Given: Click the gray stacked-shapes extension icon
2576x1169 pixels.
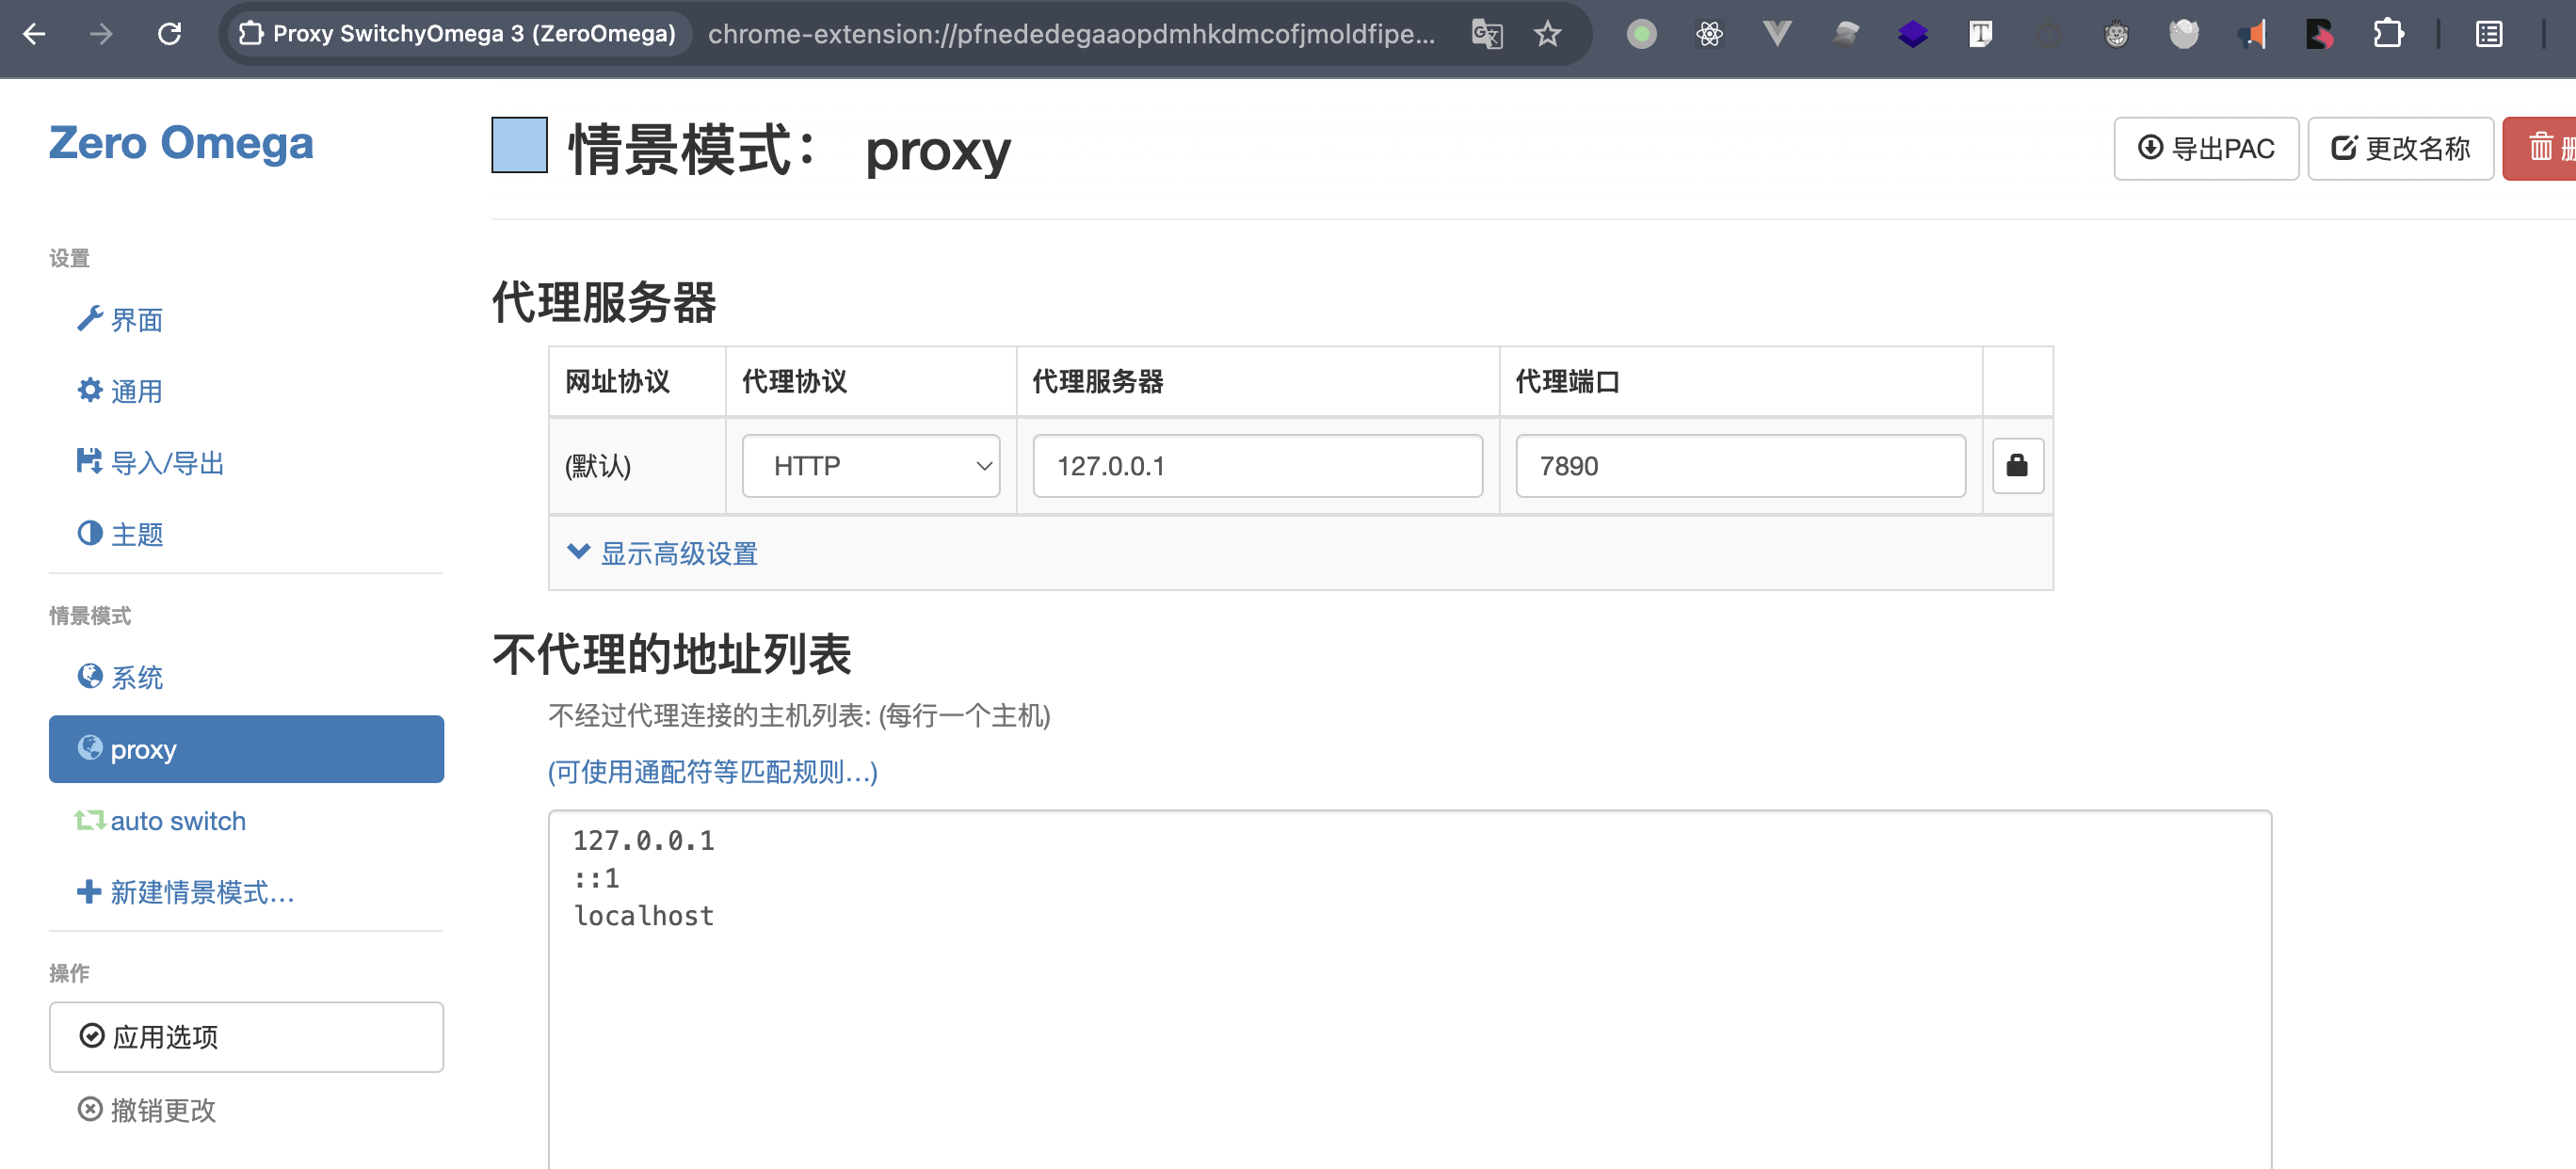Looking at the screenshot, I should coord(1846,34).
